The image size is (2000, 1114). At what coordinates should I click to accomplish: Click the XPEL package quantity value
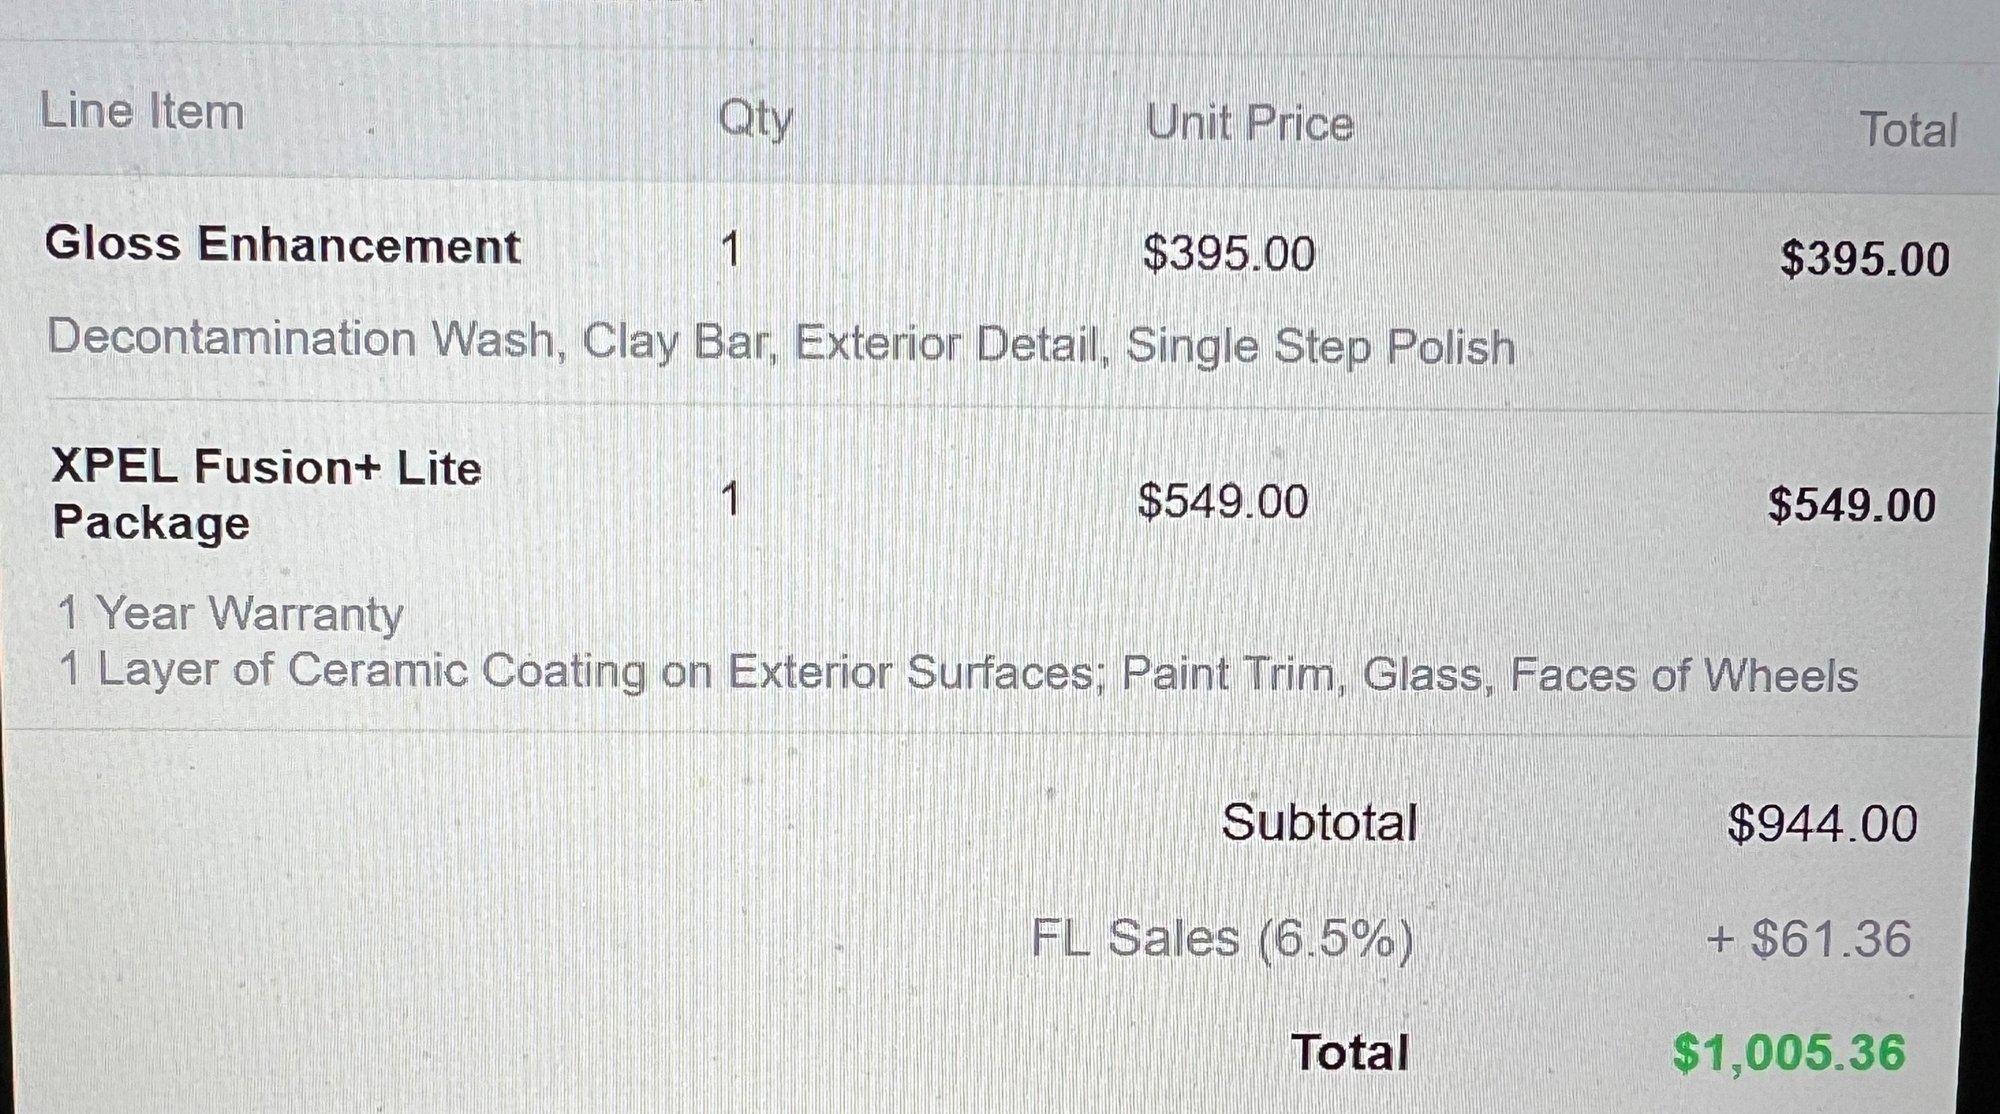(731, 498)
